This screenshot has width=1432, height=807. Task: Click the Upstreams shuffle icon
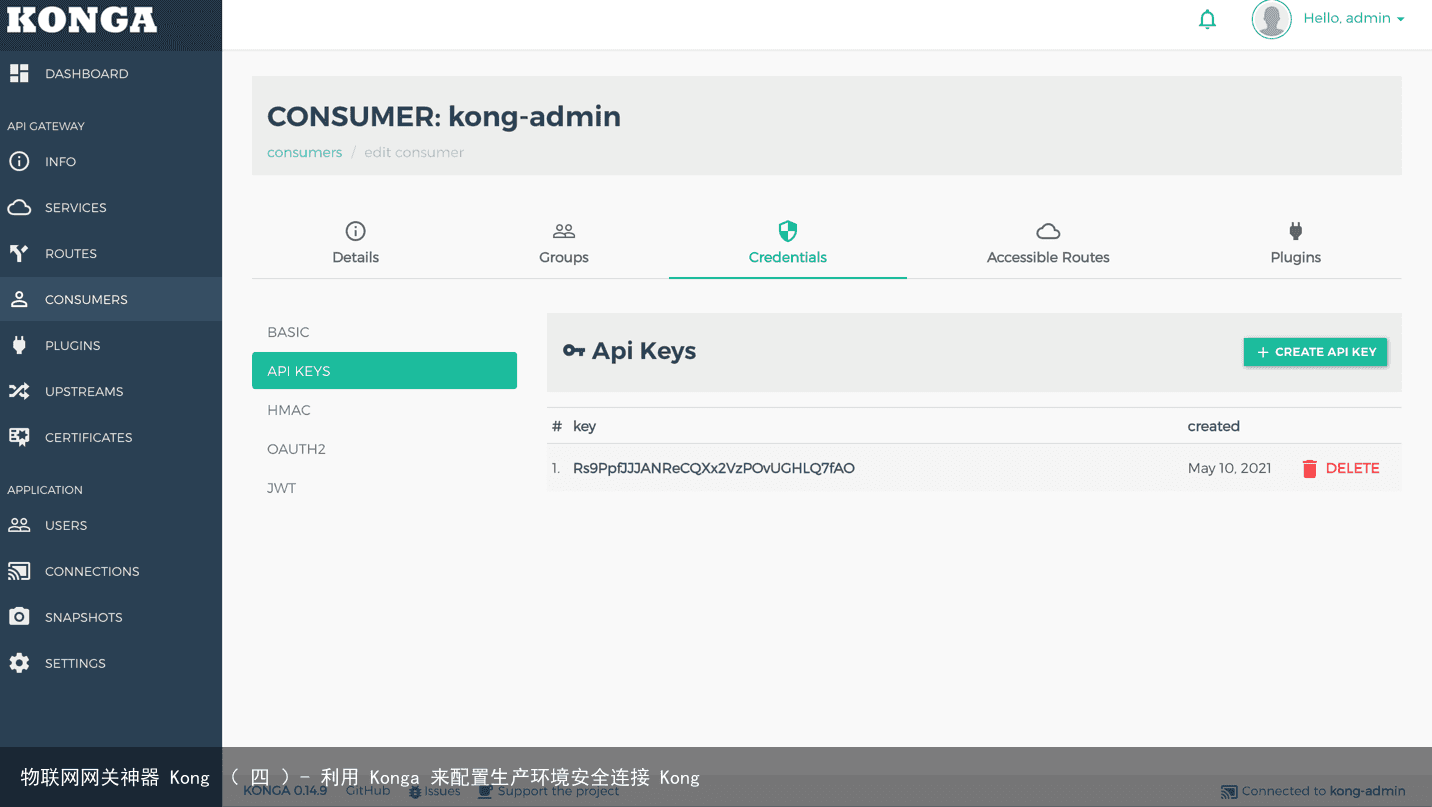19,391
